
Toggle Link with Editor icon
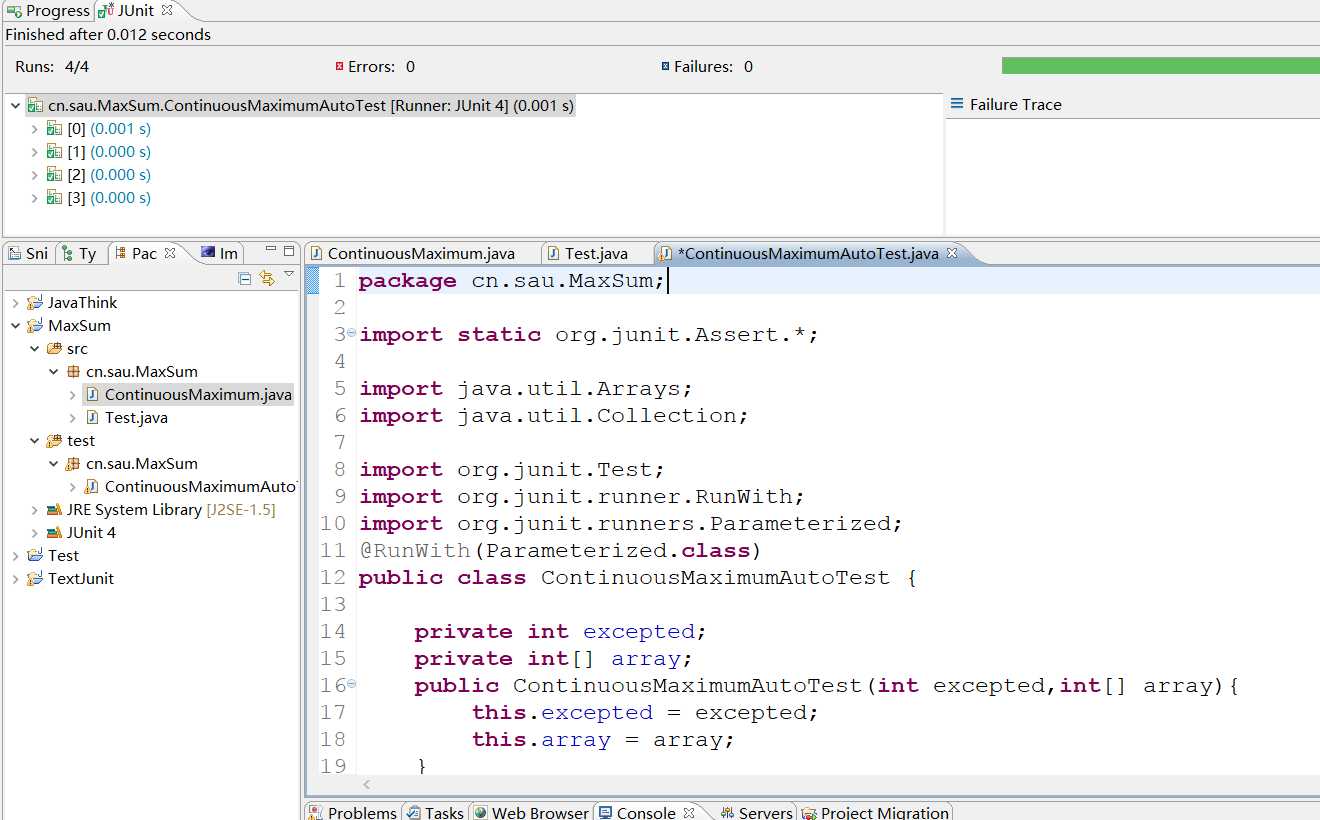266,278
